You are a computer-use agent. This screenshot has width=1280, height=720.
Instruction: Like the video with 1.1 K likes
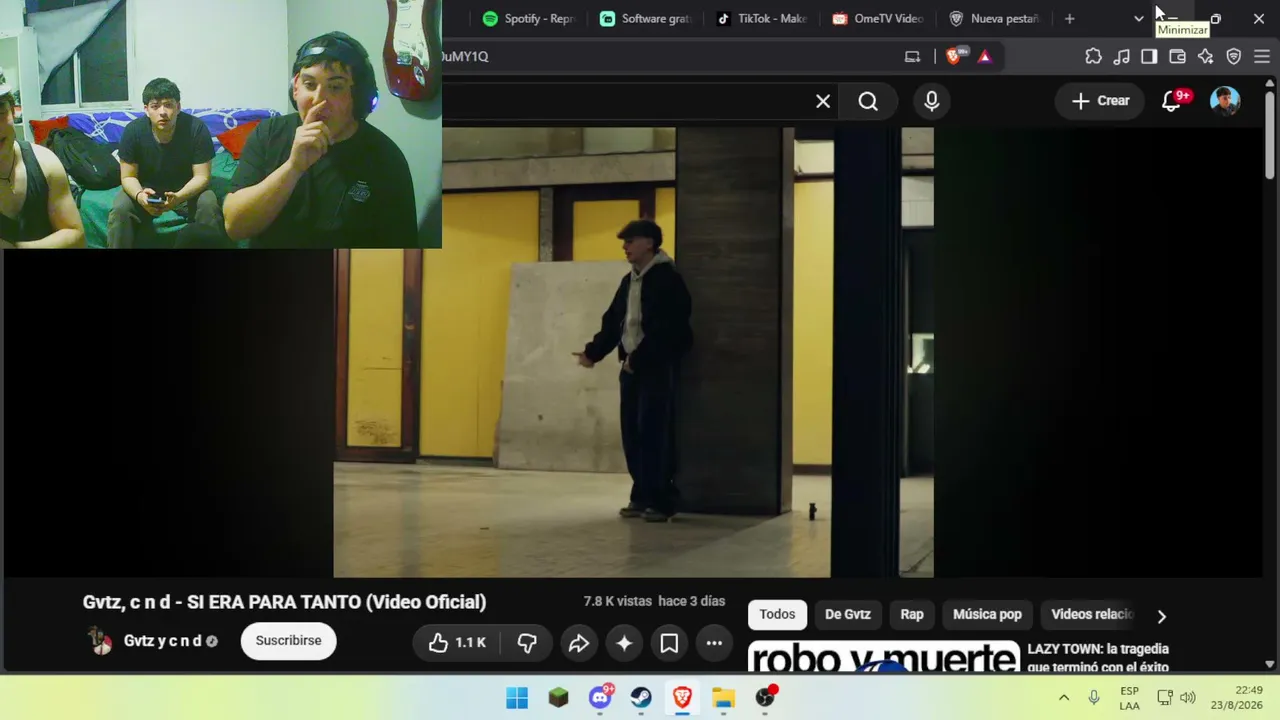click(x=457, y=643)
